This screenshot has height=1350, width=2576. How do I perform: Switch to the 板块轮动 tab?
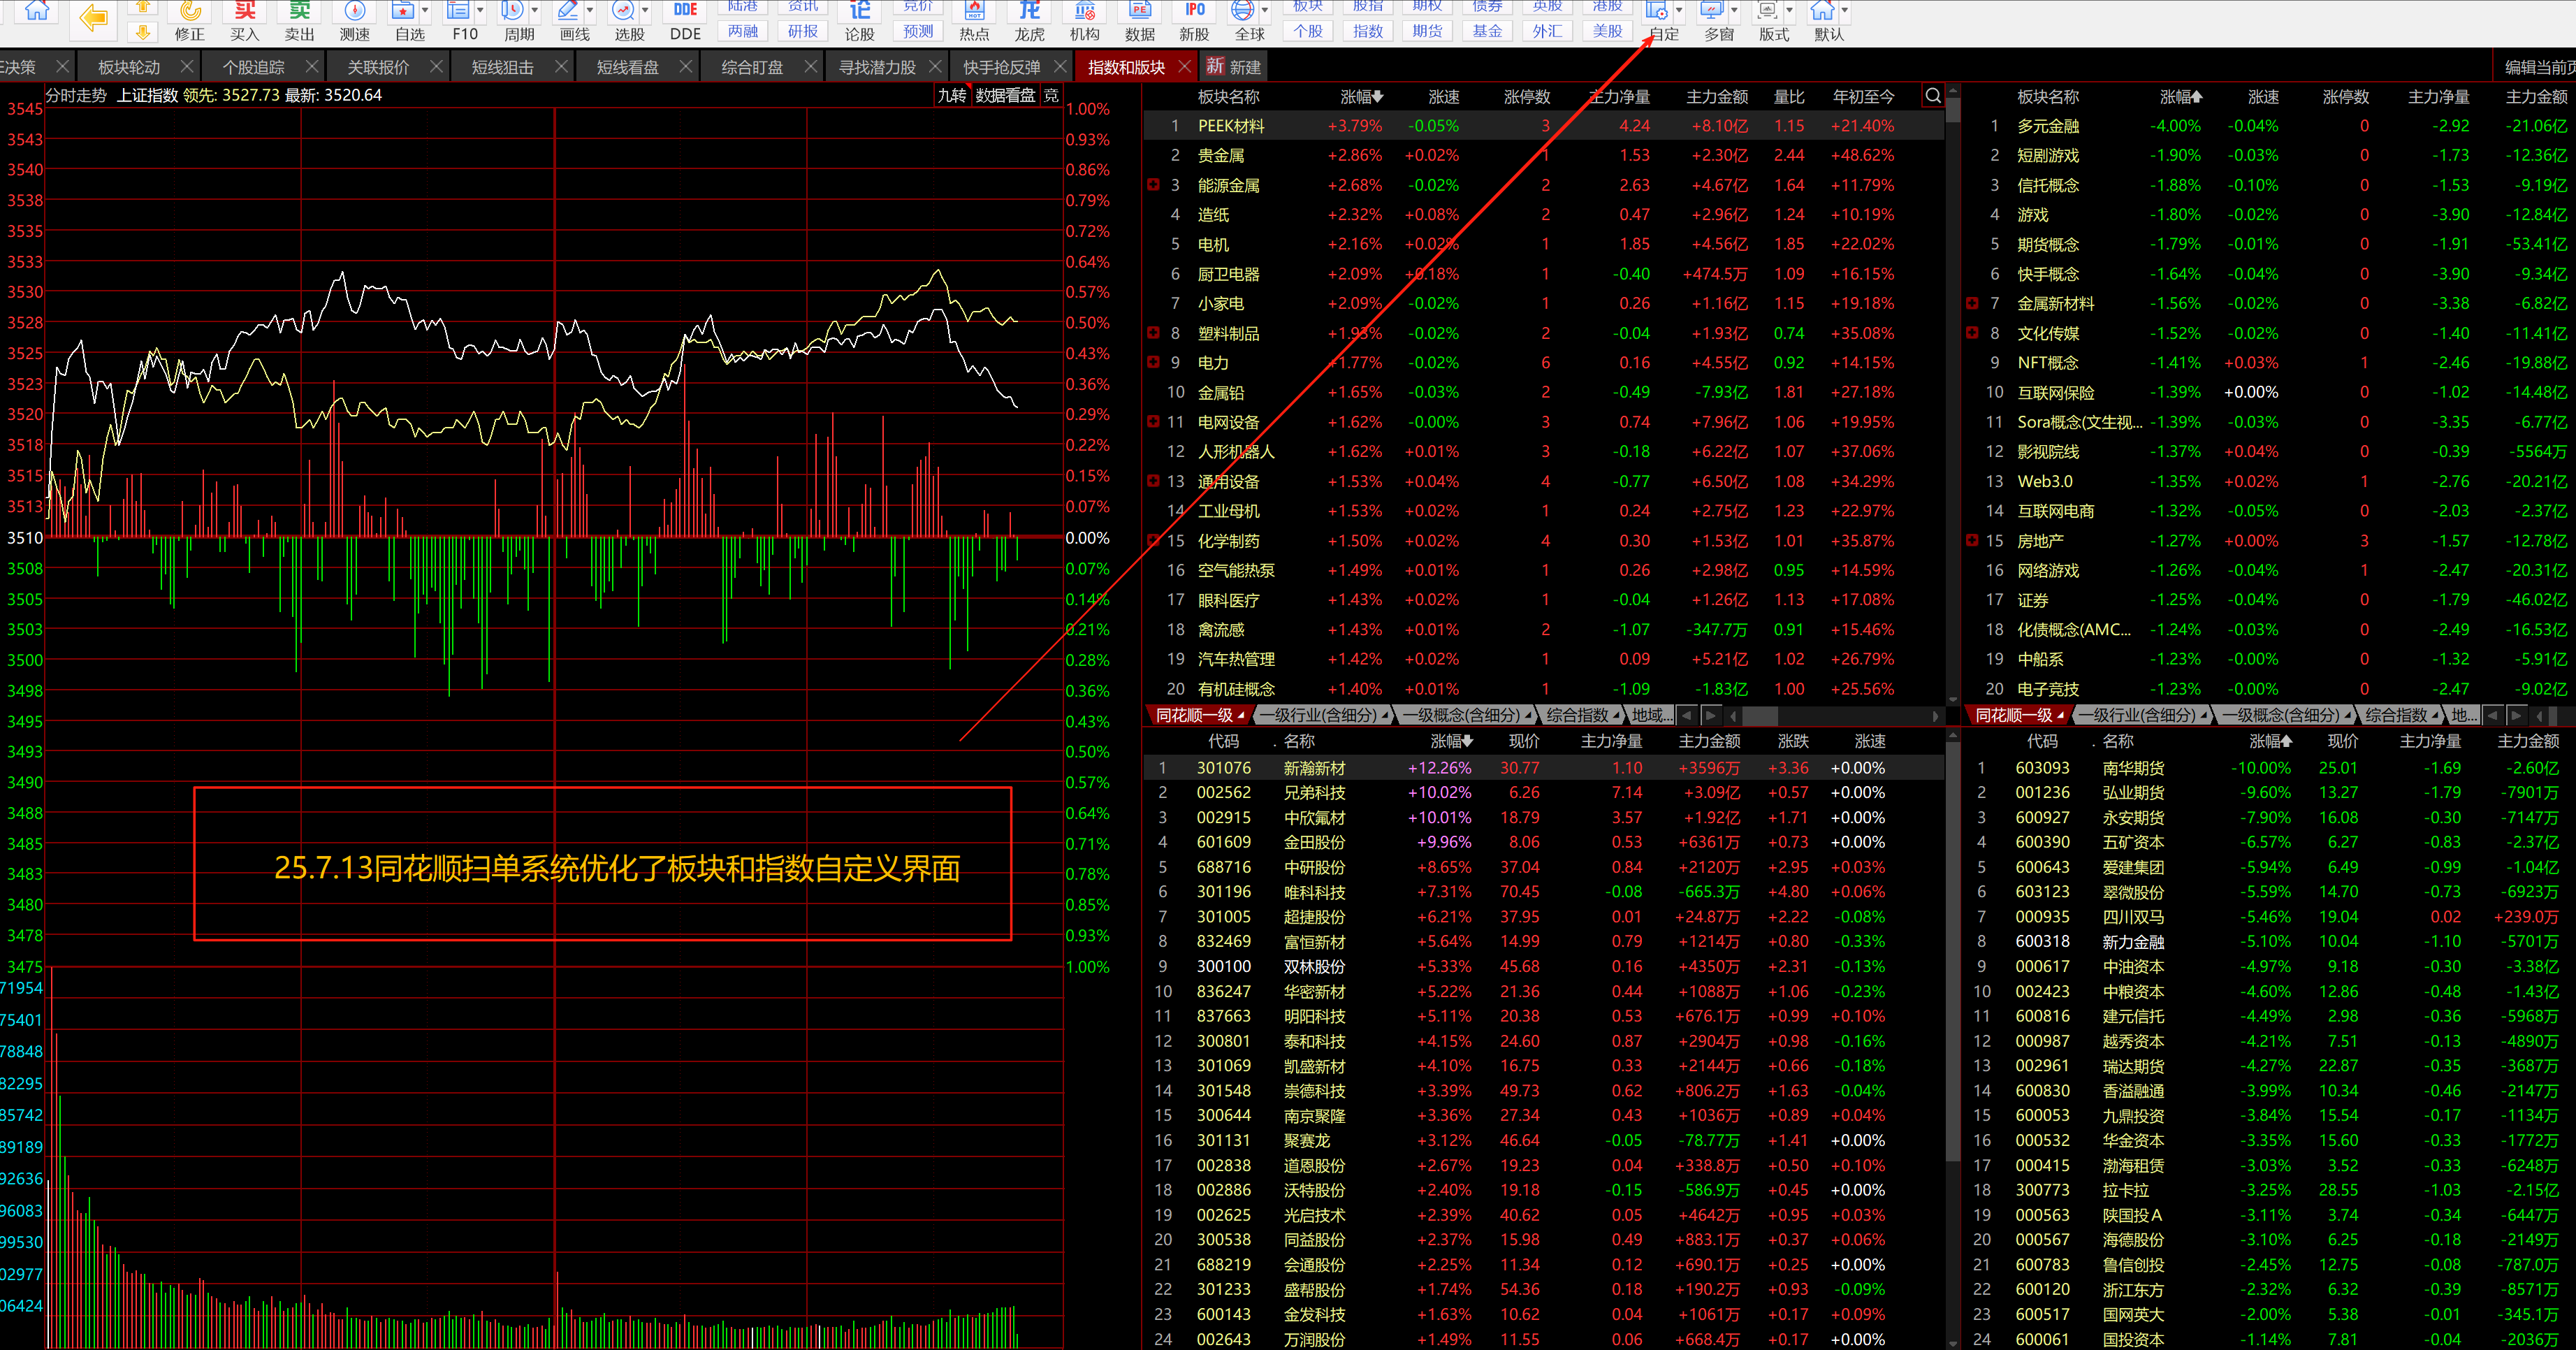[129, 67]
